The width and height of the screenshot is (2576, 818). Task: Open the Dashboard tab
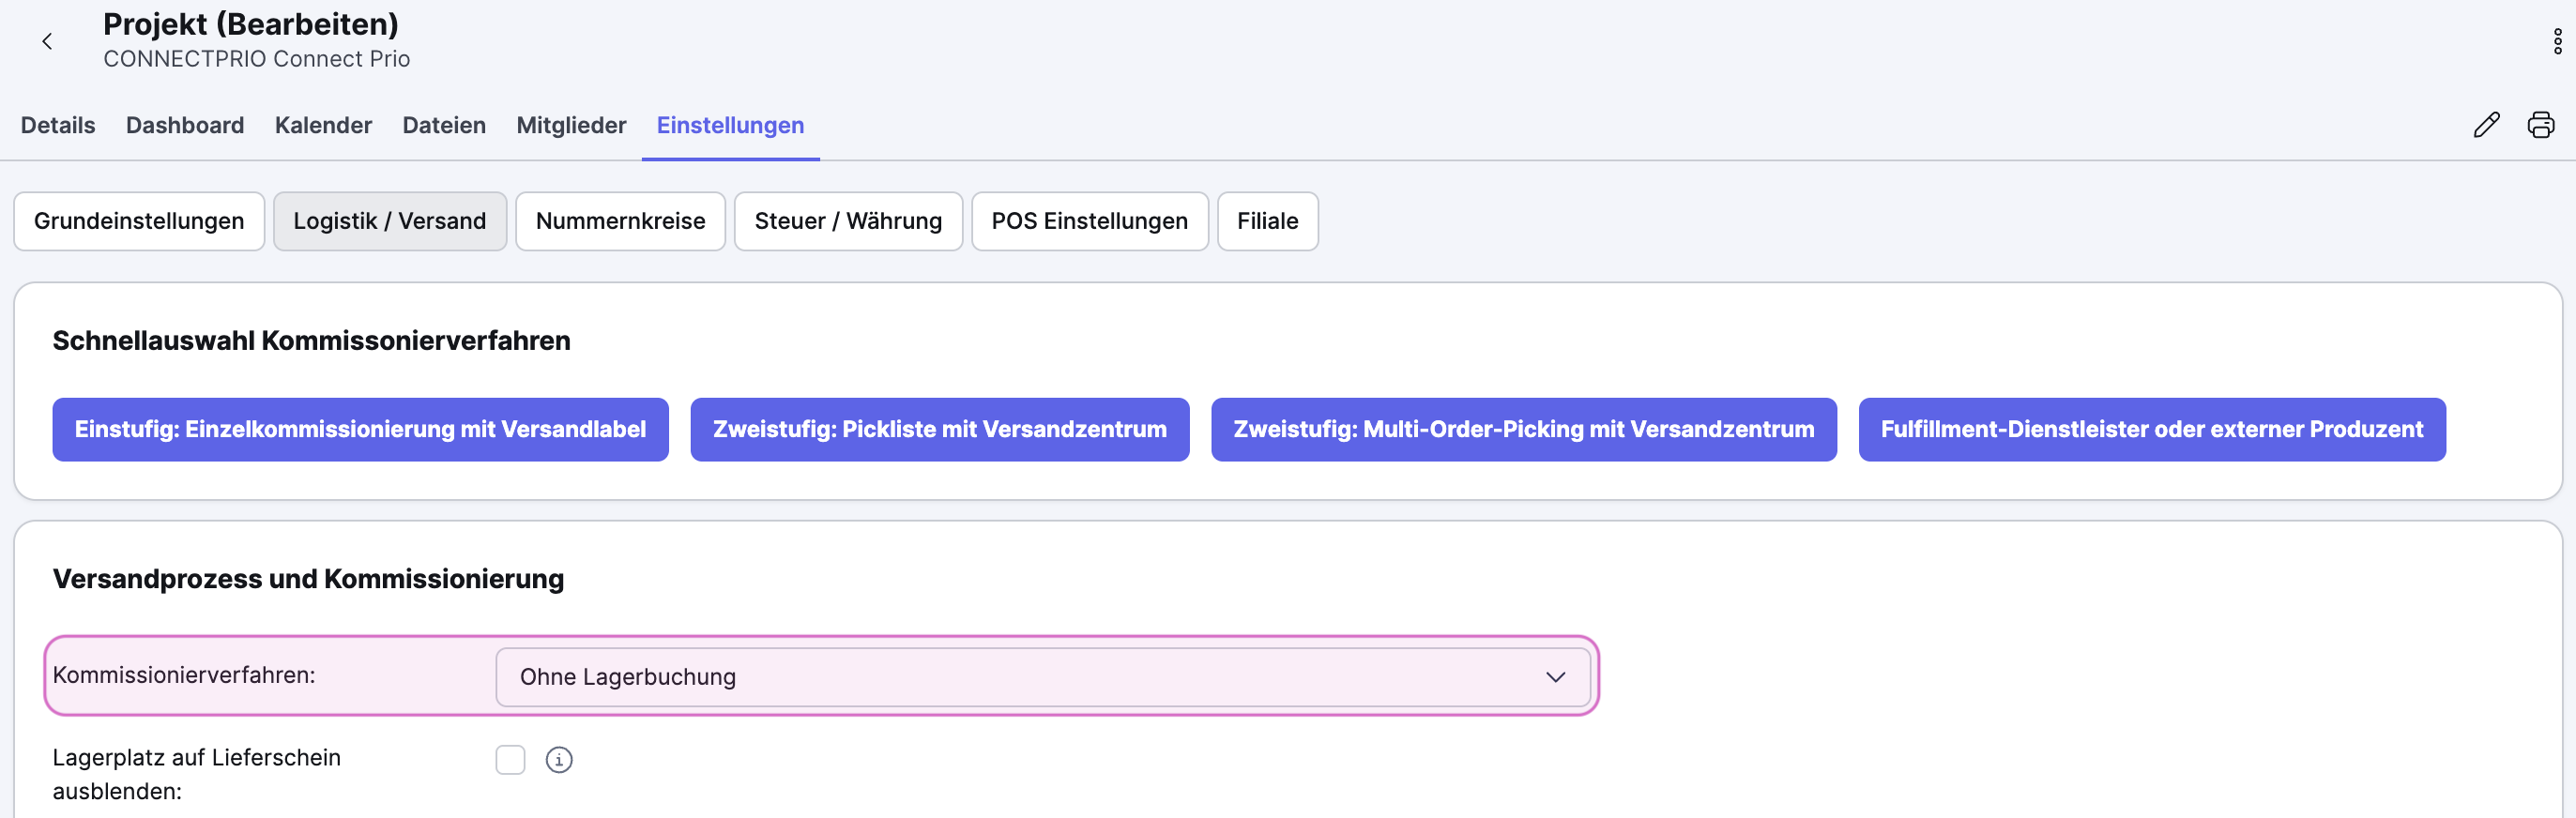[185, 125]
